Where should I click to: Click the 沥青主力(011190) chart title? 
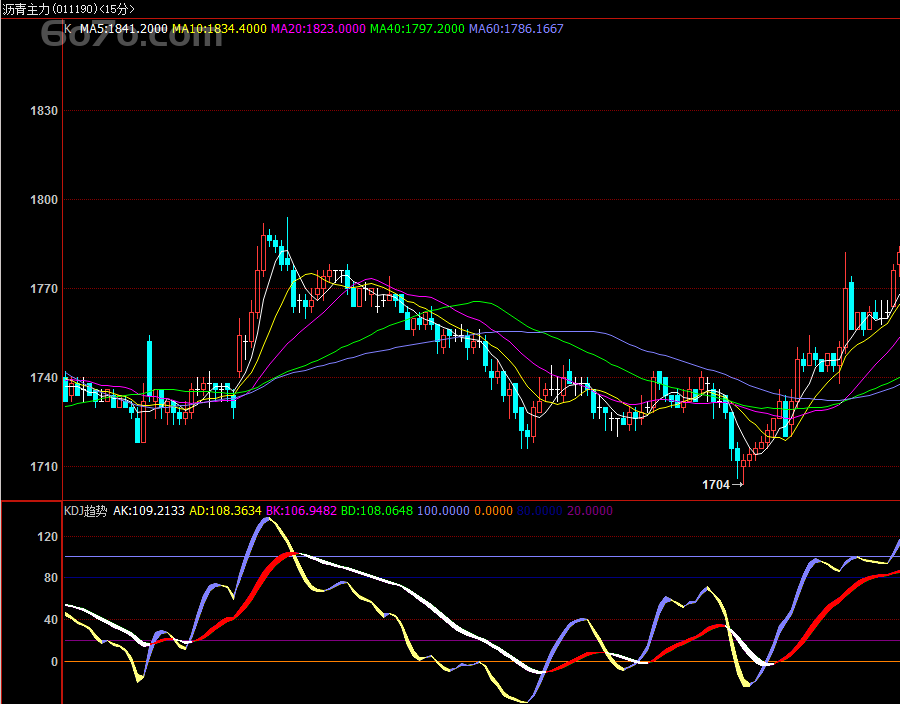click(68, 8)
